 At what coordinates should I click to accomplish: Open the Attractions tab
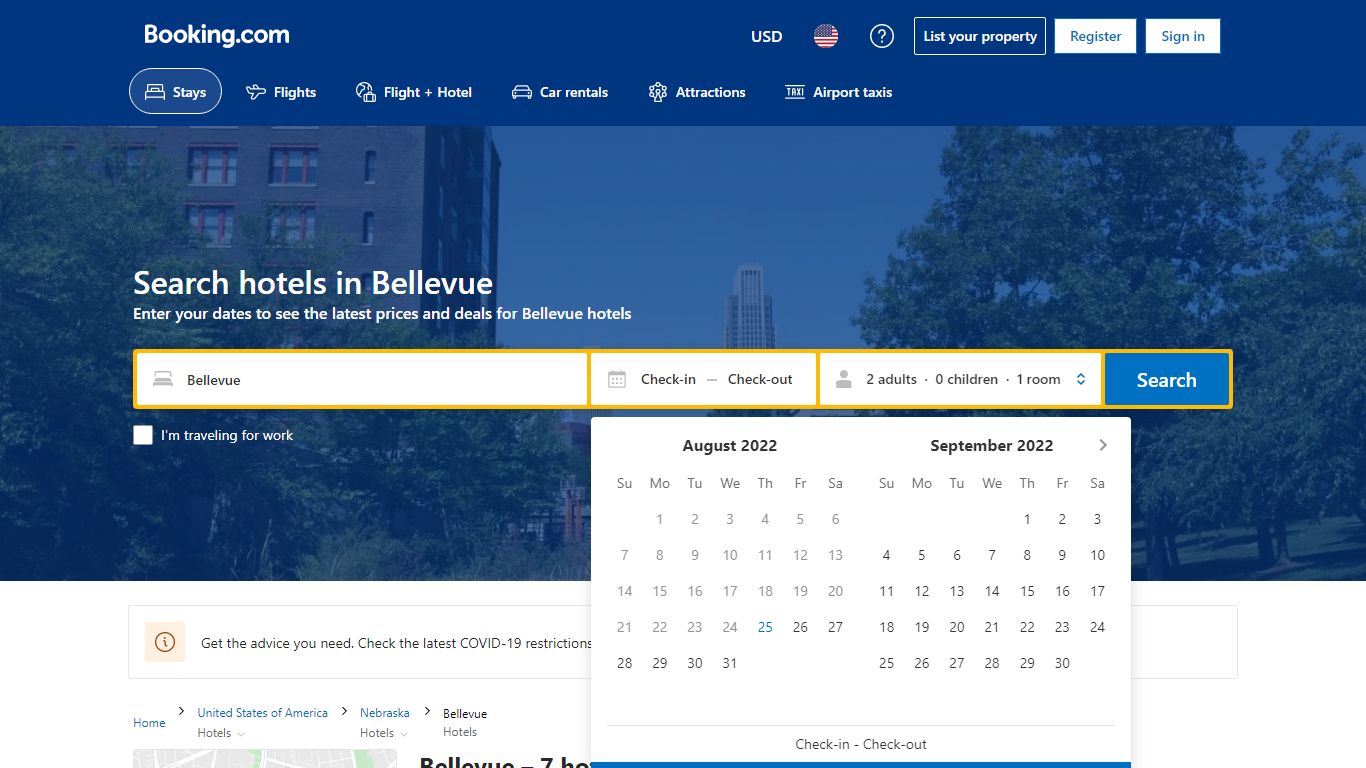(x=697, y=92)
